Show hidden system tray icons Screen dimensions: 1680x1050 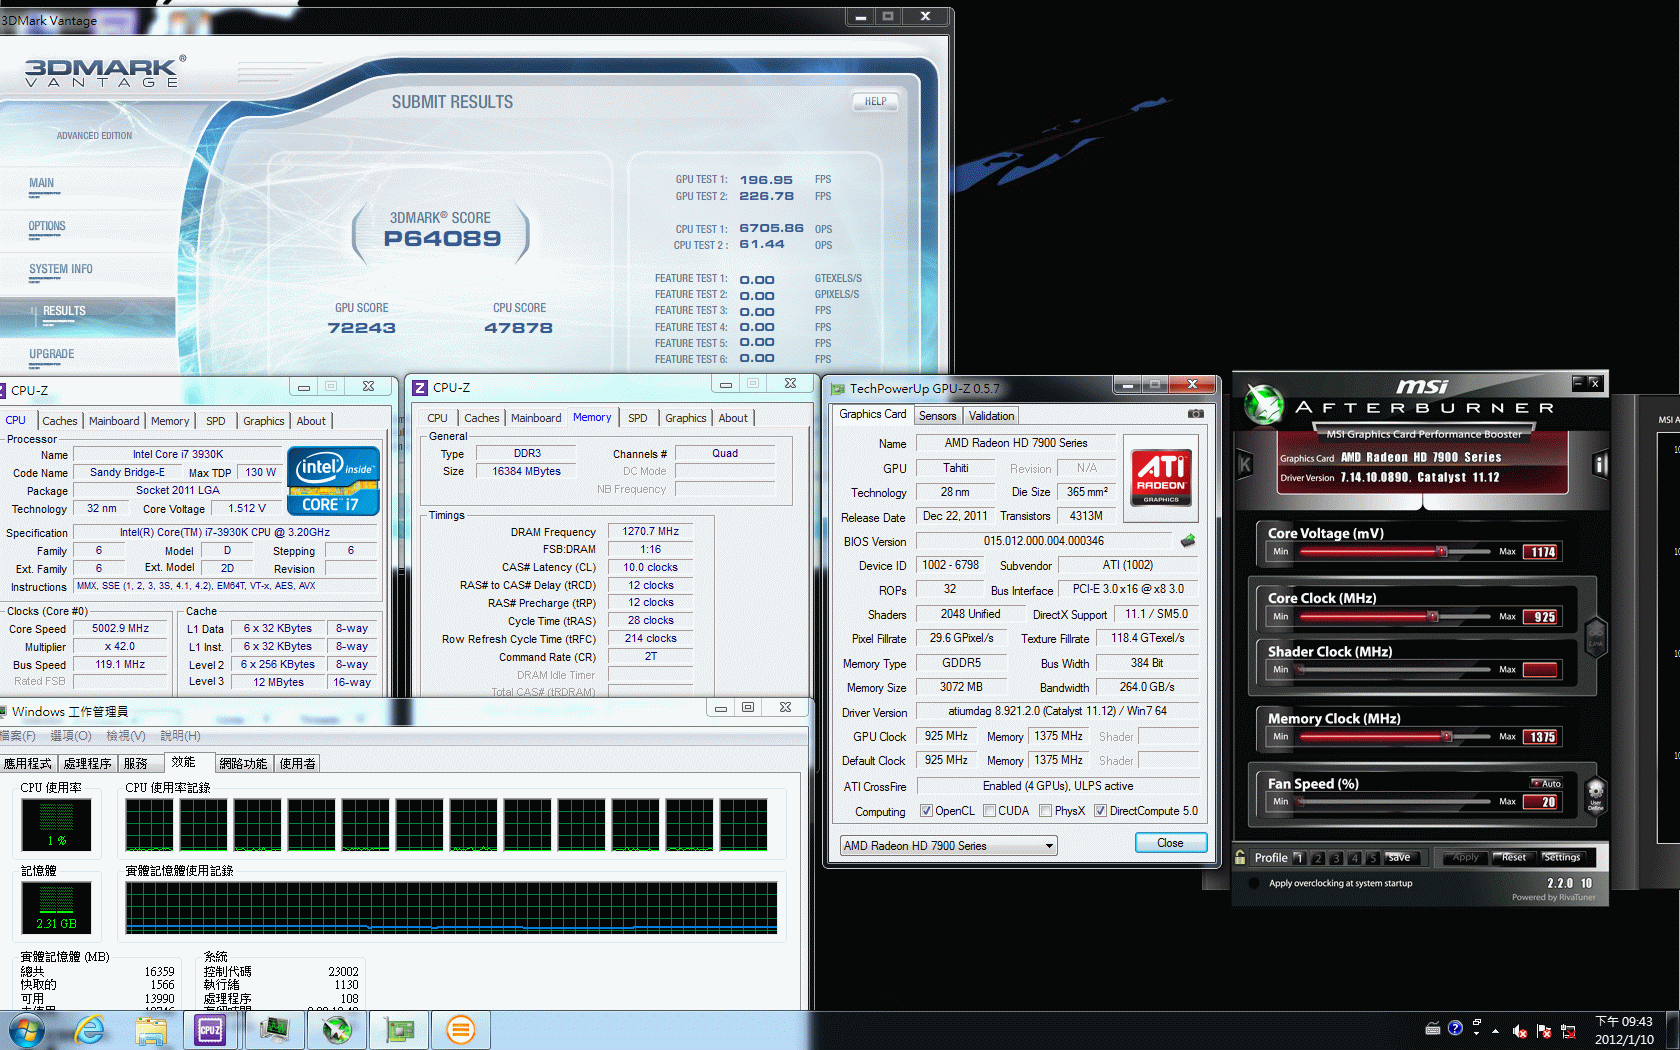pyautogui.click(x=1495, y=1031)
